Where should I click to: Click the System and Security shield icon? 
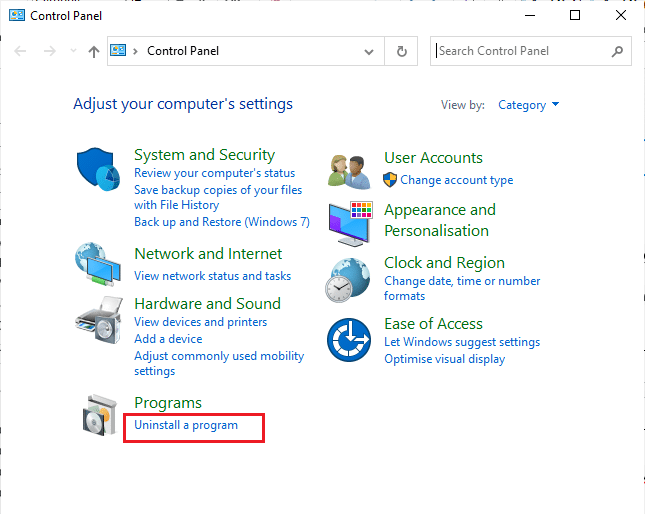tap(100, 169)
